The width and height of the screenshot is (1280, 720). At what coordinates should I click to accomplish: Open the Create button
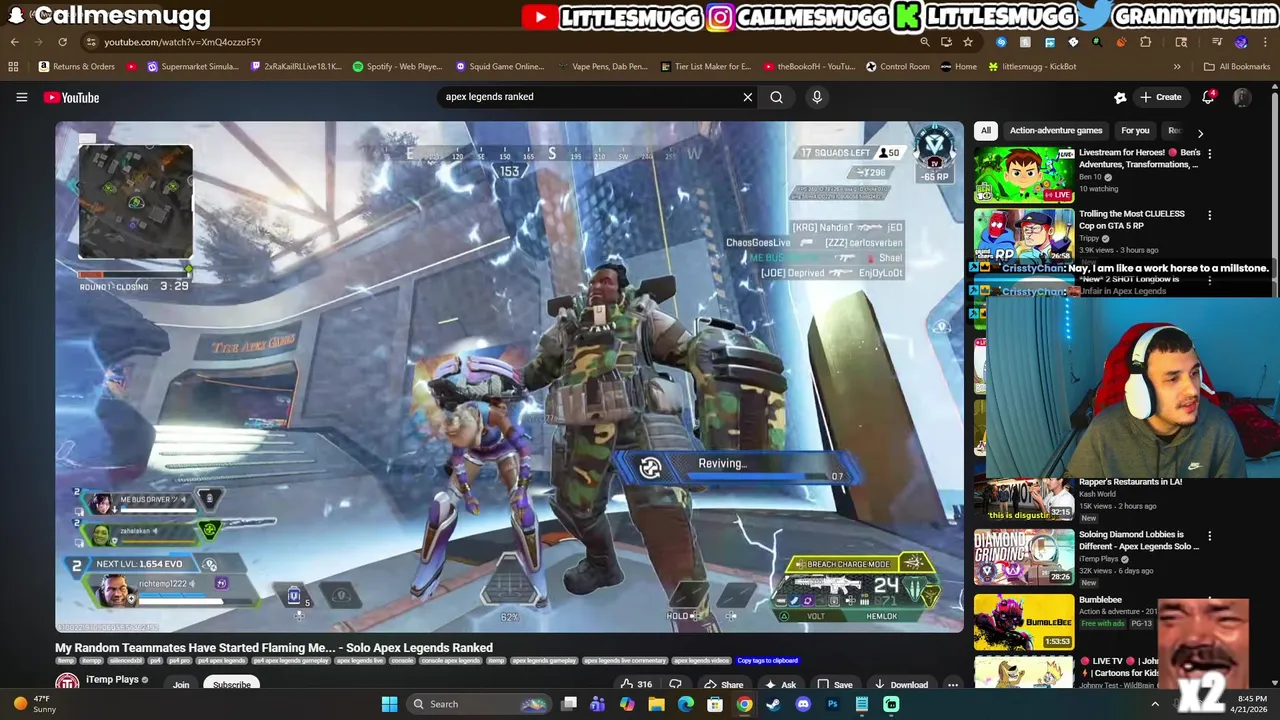coord(1160,97)
